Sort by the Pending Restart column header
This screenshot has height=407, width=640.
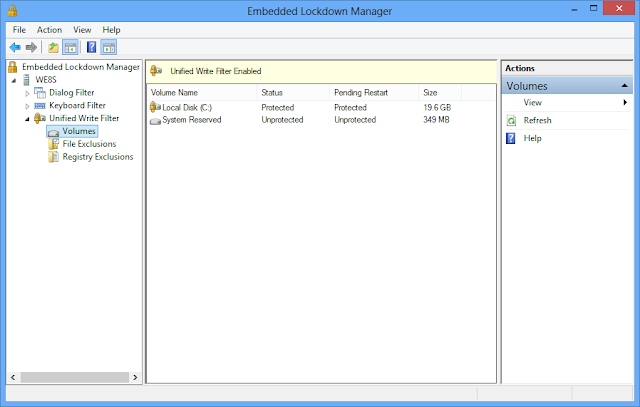coord(374,93)
